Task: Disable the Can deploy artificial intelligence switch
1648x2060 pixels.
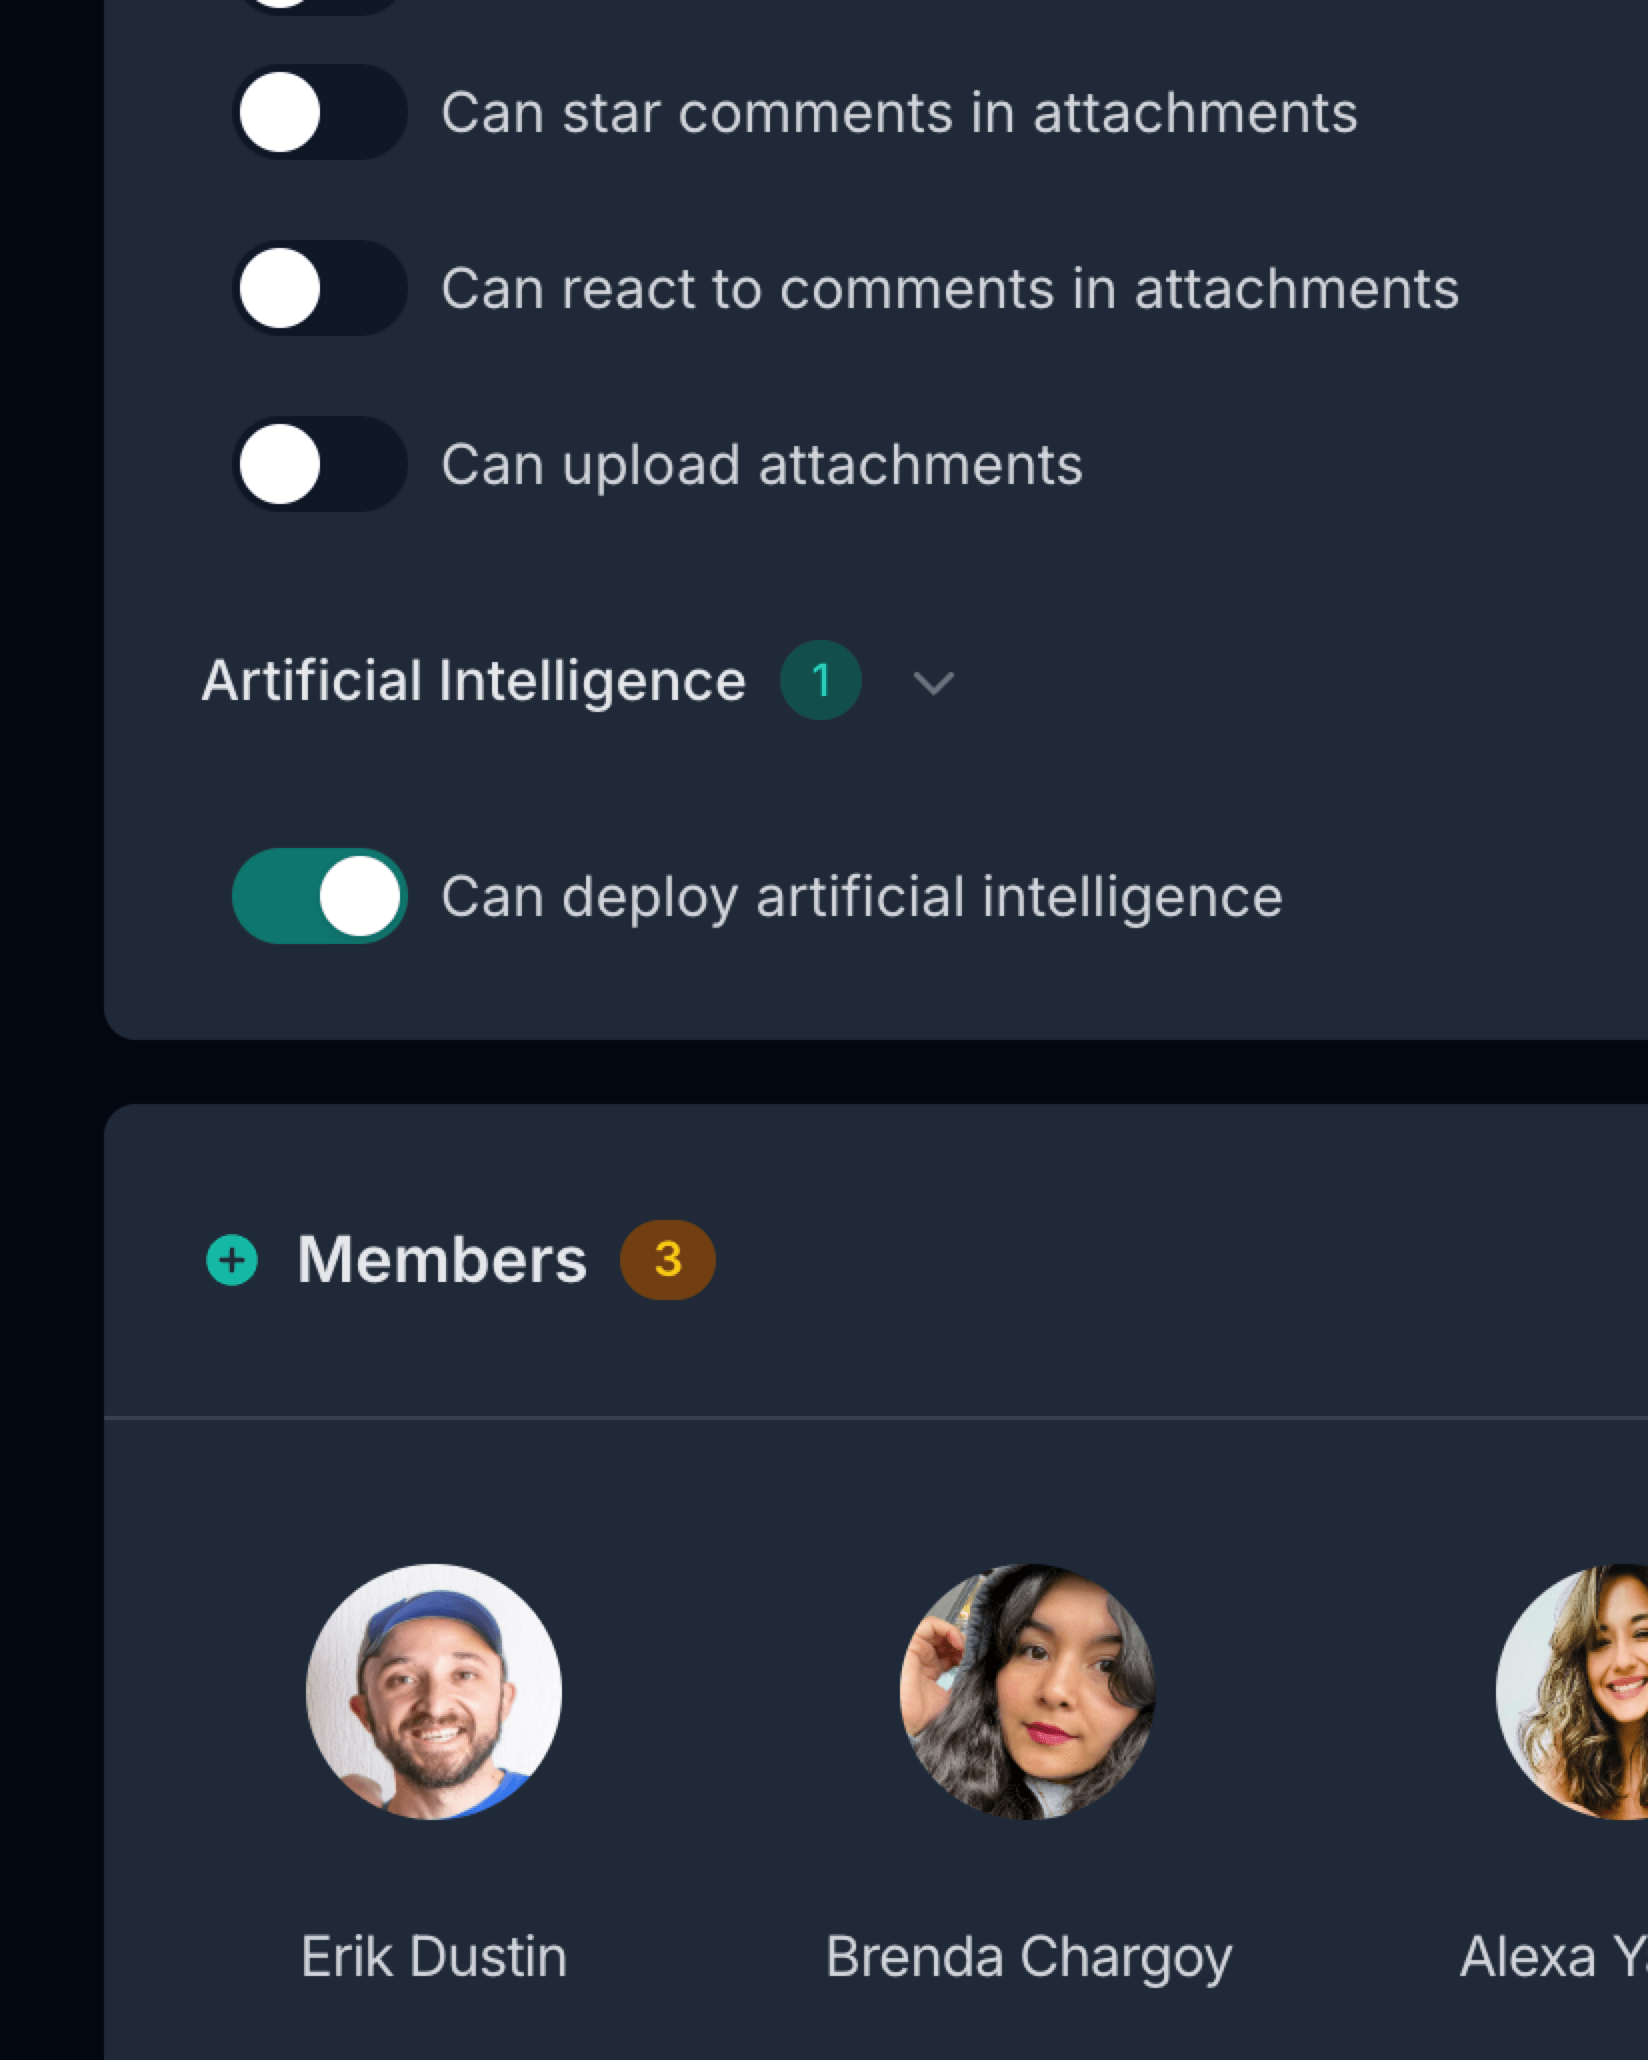Action: [x=319, y=896]
